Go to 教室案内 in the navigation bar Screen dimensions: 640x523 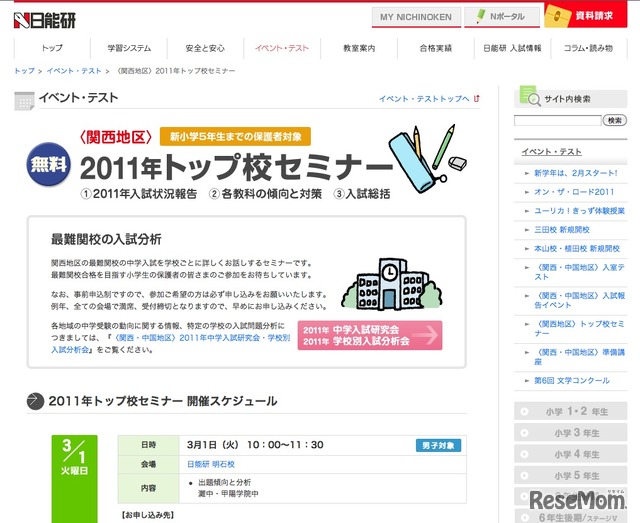point(358,48)
